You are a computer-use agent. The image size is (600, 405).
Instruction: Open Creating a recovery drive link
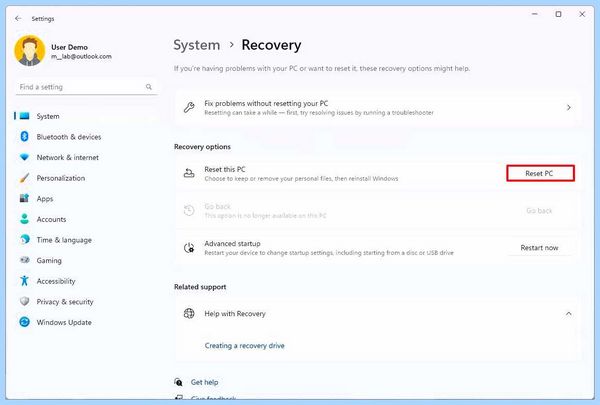[x=245, y=345]
